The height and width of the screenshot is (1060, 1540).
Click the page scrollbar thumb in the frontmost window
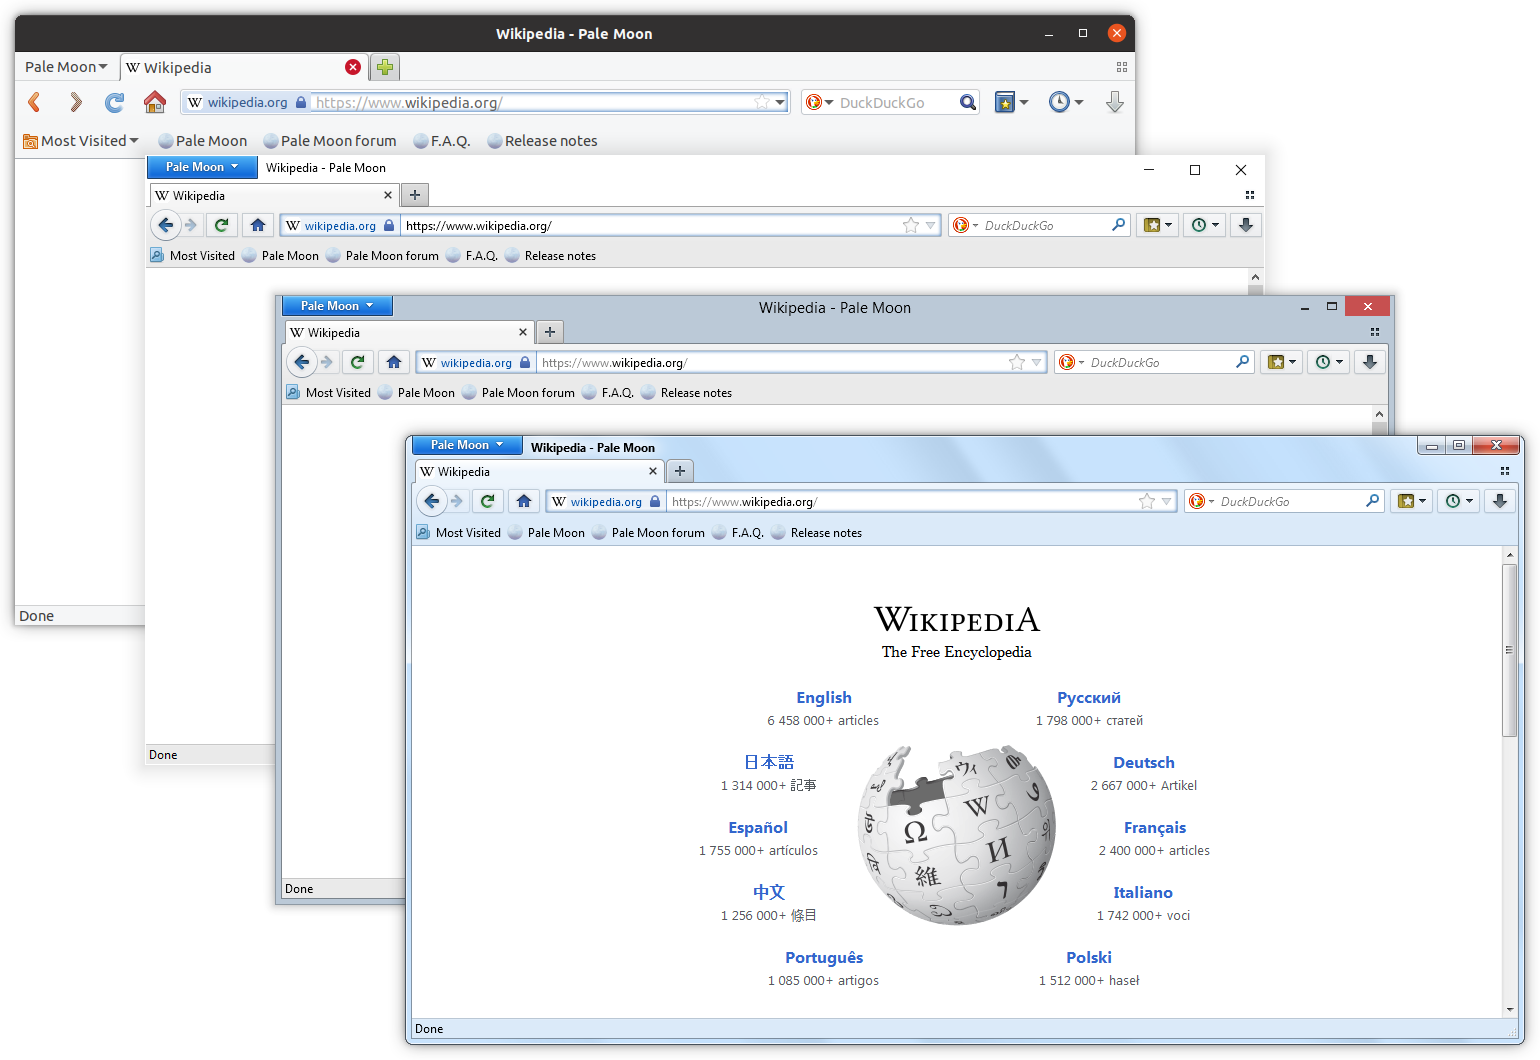pyautogui.click(x=1509, y=650)
